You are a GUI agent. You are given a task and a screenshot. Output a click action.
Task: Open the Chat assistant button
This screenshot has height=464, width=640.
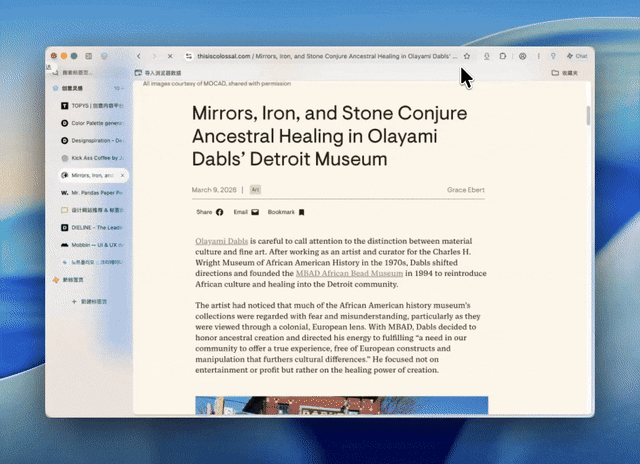[x=577, y=56]
